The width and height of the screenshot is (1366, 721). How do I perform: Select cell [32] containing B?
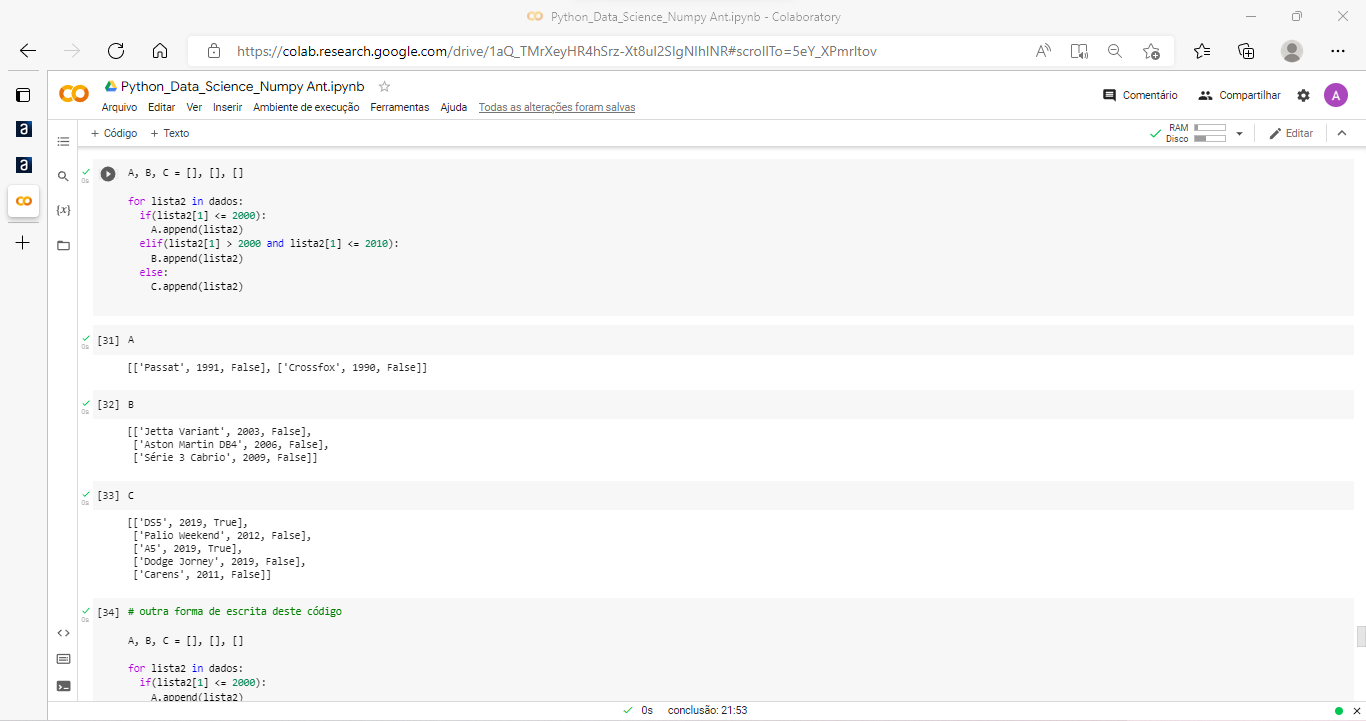[723, 404]
